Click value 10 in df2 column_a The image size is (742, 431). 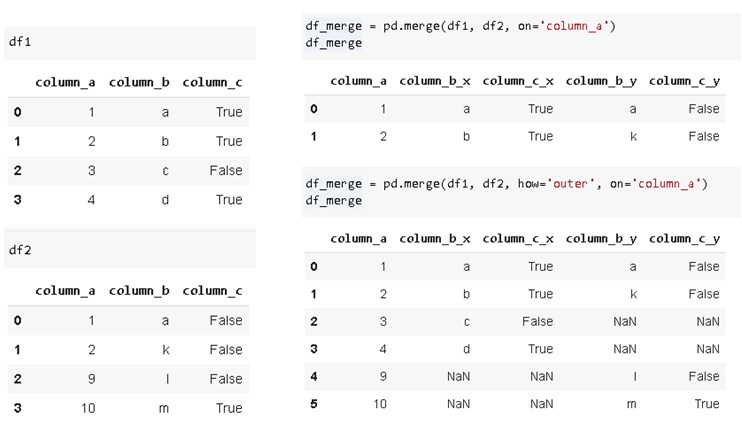point(87,408)
